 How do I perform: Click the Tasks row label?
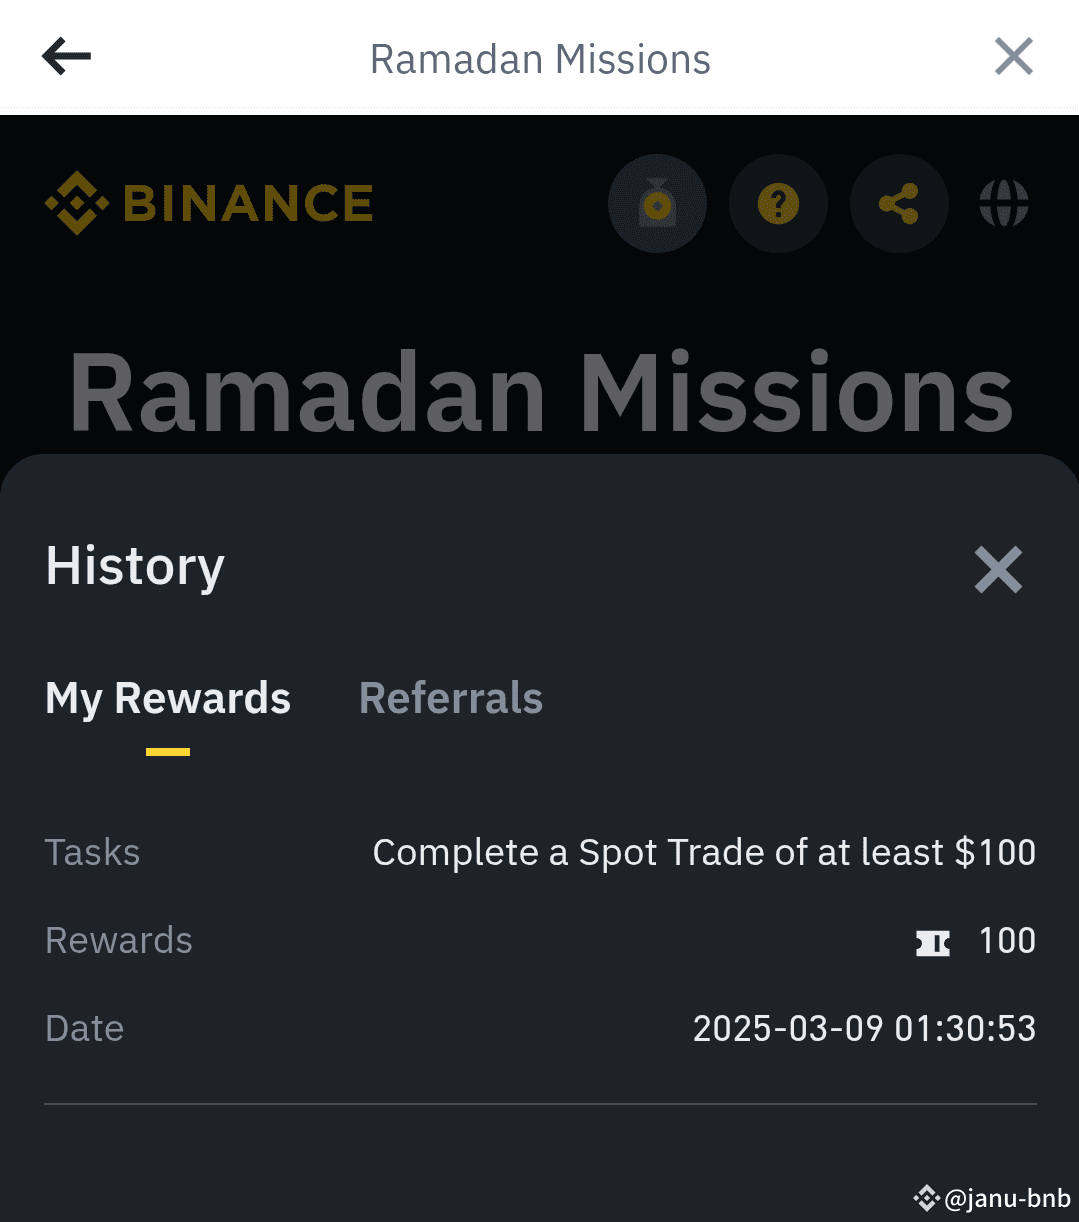pos(92,853)
